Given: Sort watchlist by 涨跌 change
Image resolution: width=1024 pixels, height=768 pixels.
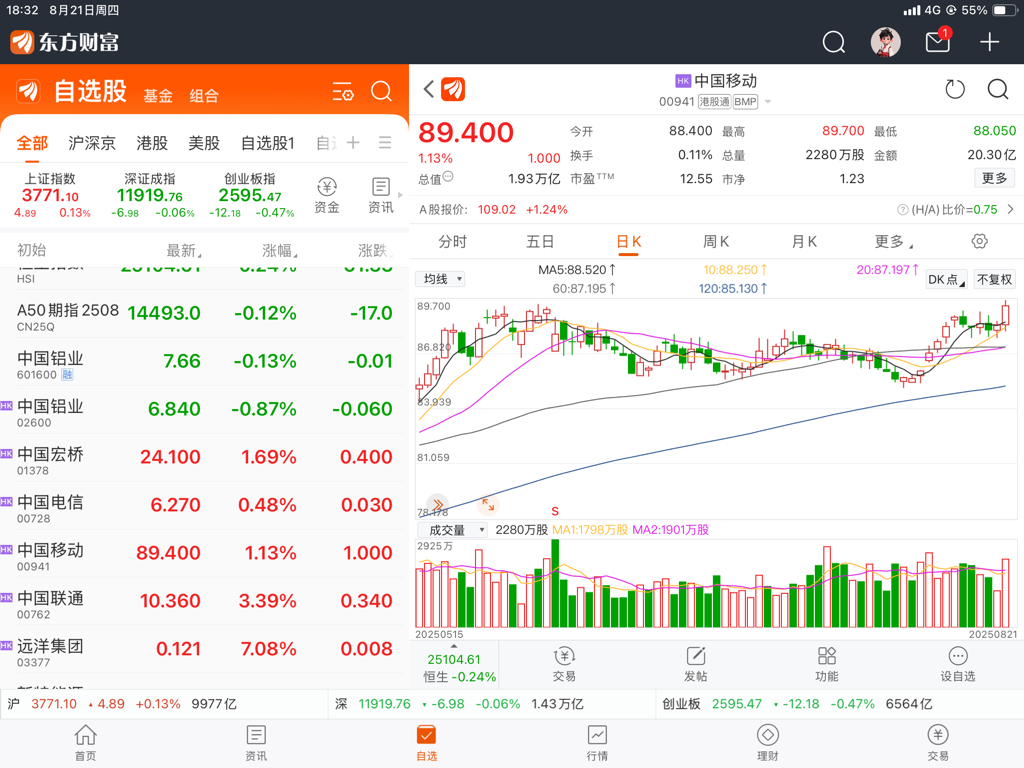Looking at the screenshot, I should [375, 250].
